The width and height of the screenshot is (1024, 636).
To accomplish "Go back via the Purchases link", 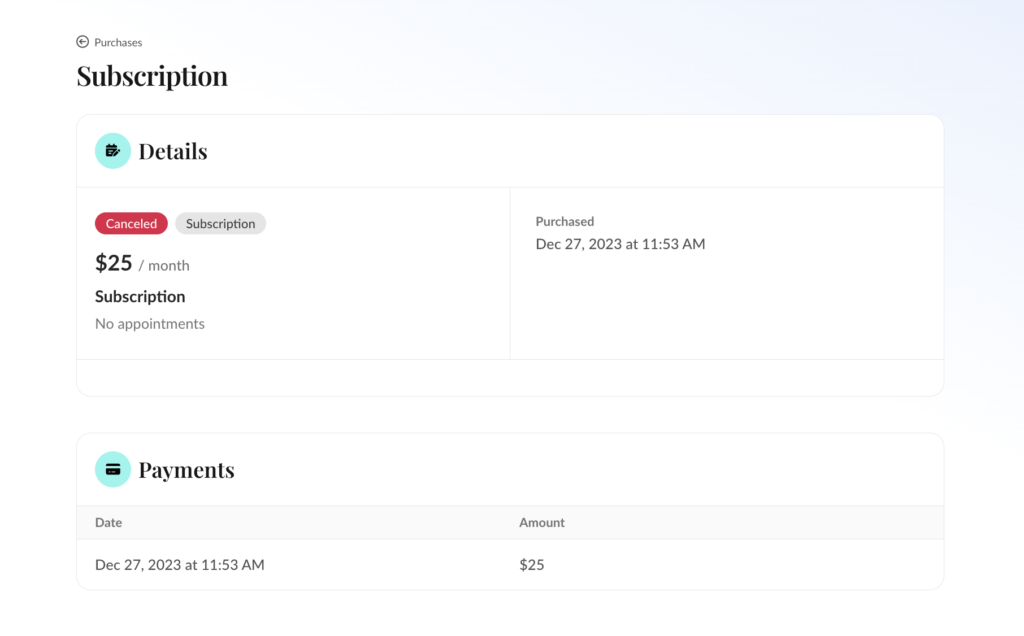I will pyautogui.click(x=118, y=42).
